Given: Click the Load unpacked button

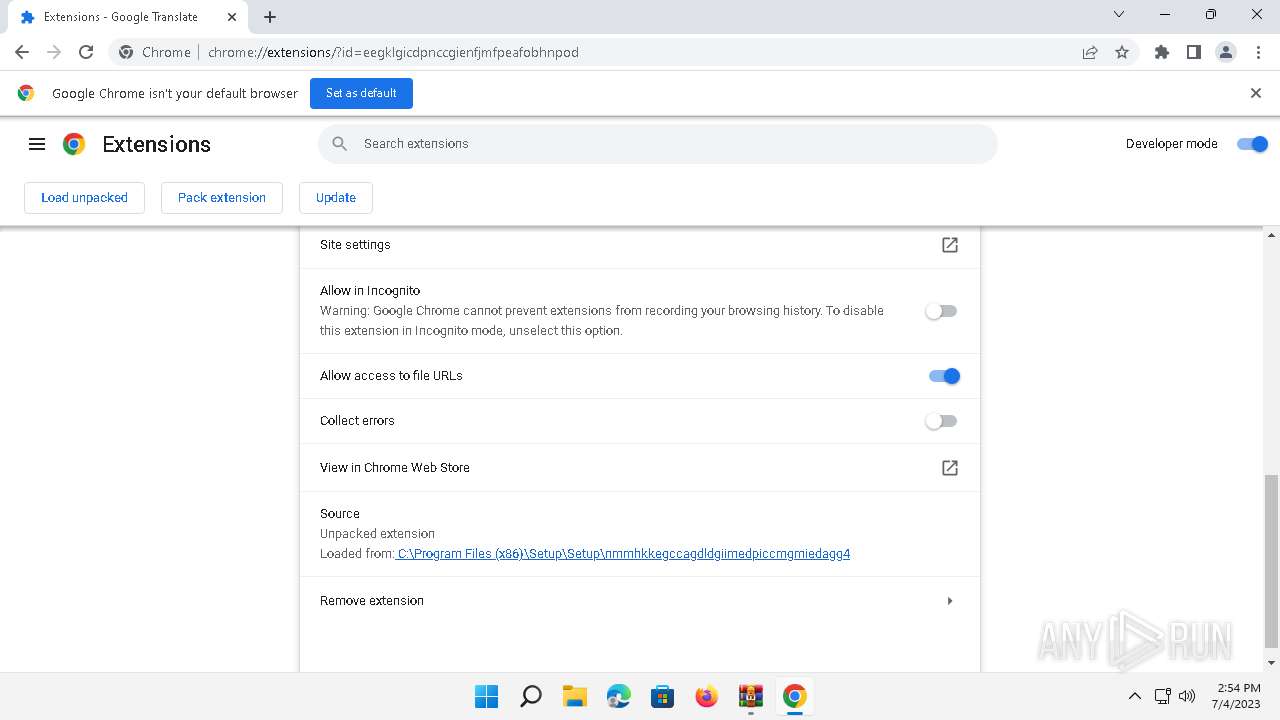Looking at the screenshot, I should click(x=84, y=198).
